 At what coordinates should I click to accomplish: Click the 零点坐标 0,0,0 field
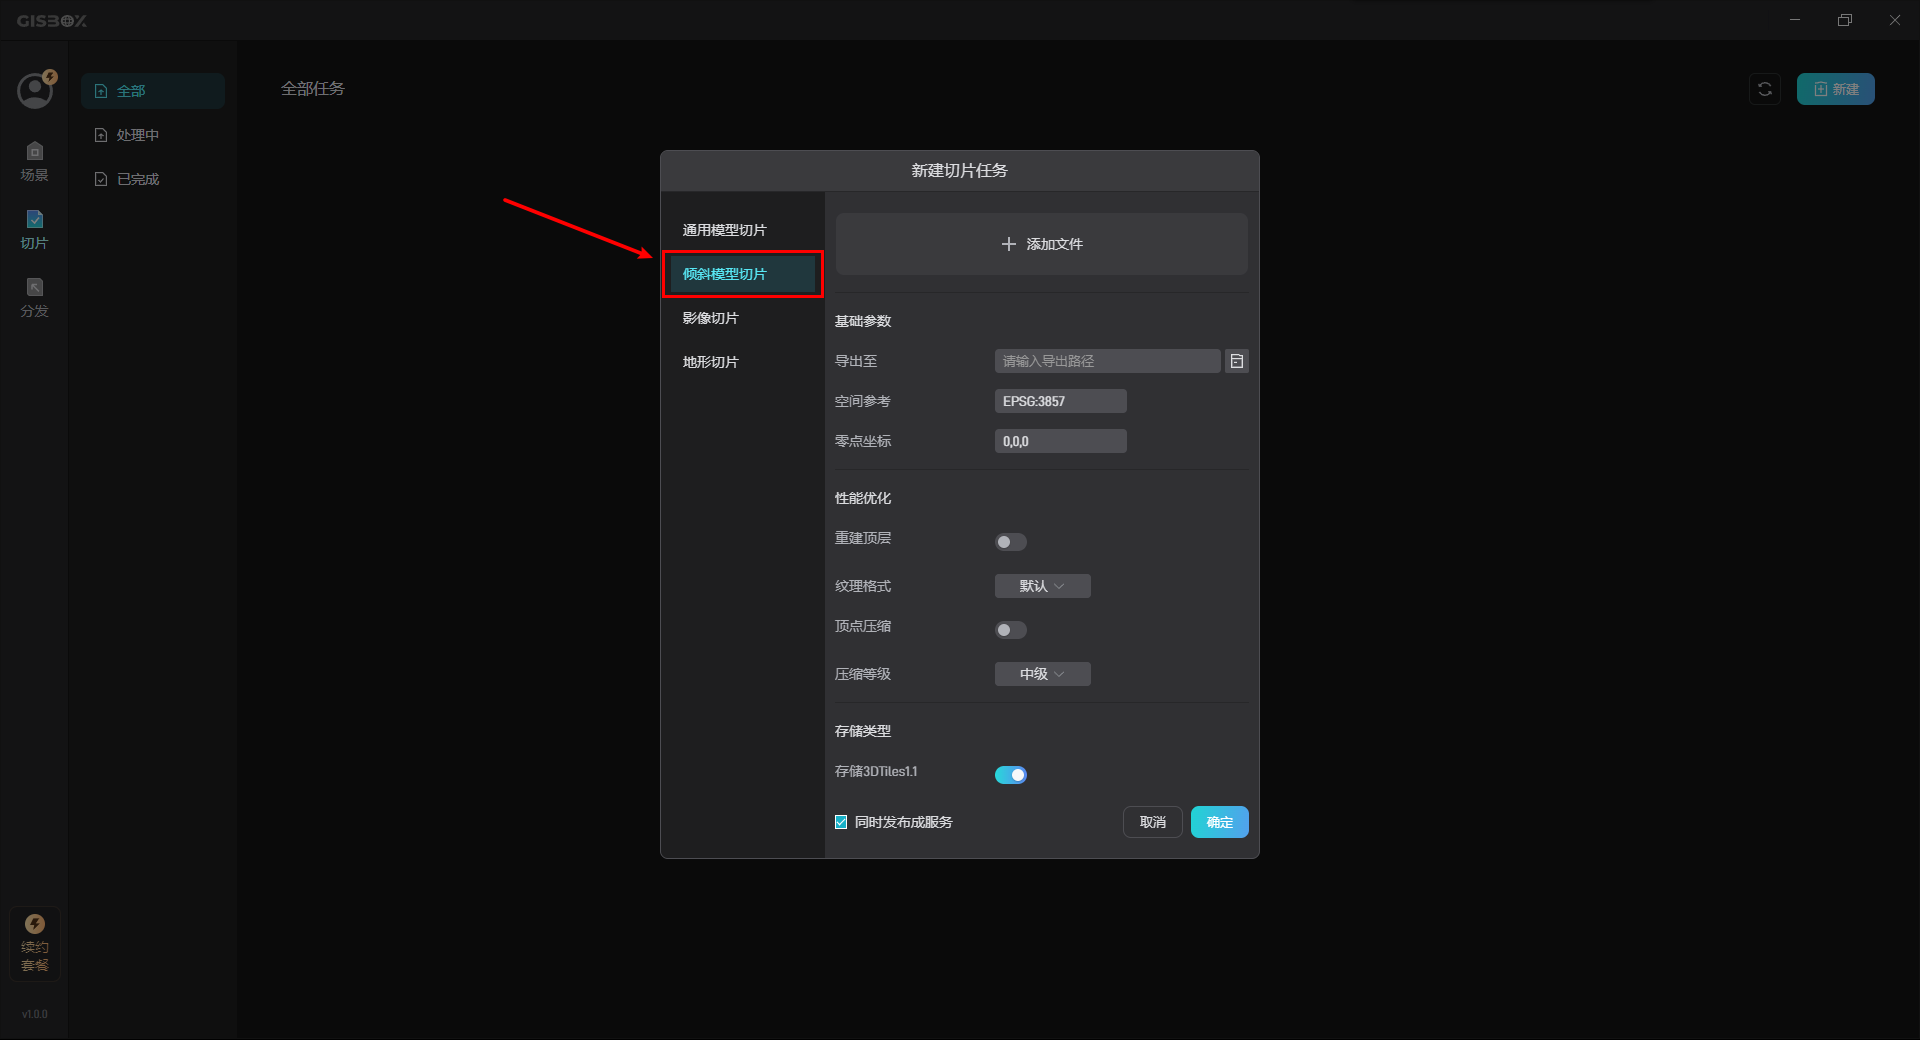(x=1060, y=441)
